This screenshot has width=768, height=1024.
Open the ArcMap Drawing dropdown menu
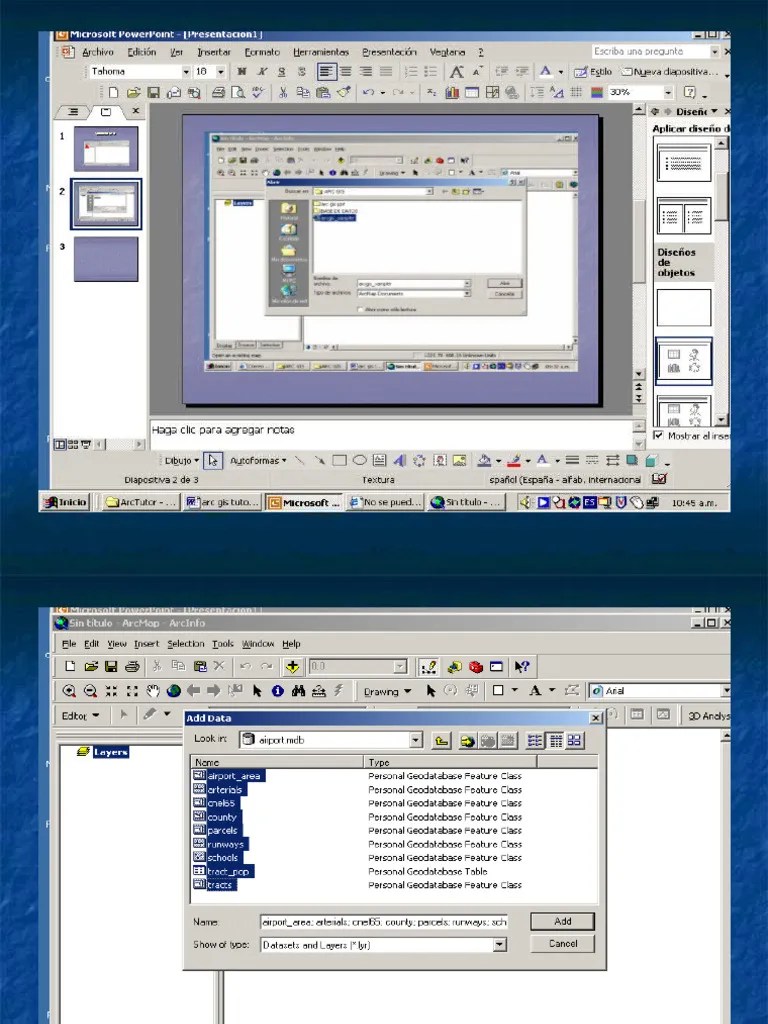click(x=387, y=691)
